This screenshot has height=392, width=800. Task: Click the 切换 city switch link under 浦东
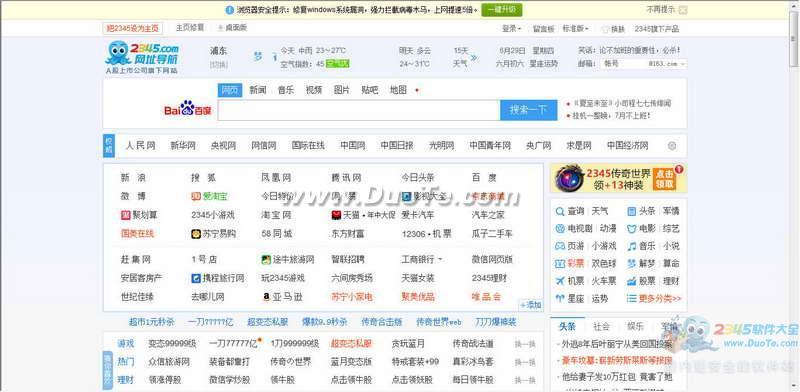(219, 64)
